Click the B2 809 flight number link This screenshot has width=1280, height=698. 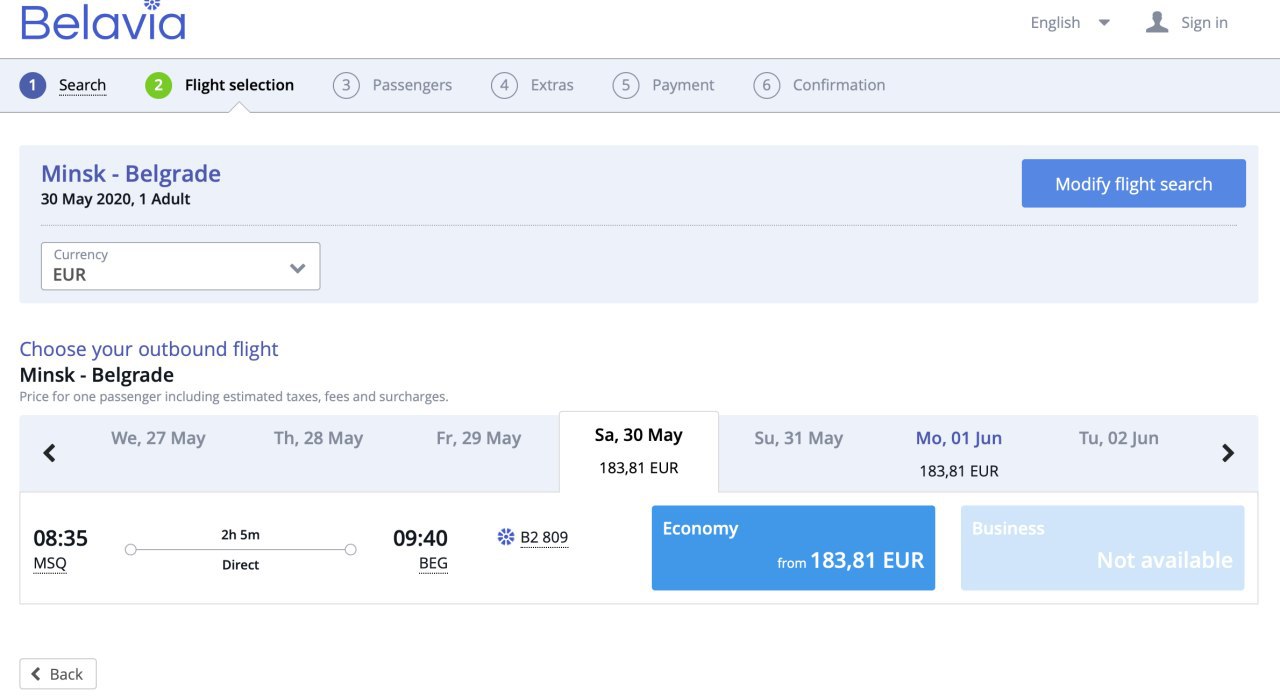point(544,537)
